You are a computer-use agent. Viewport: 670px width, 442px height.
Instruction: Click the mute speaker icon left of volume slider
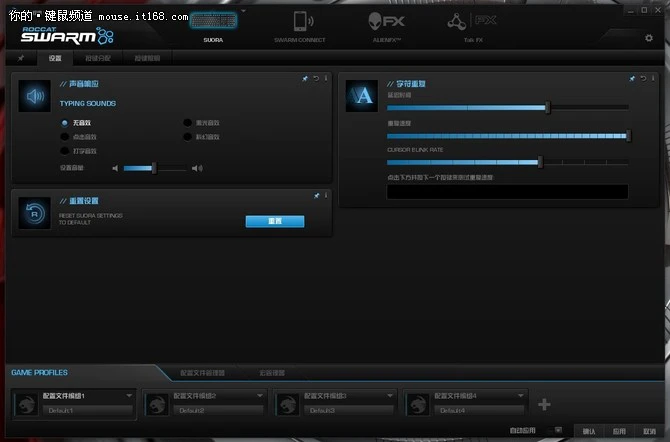pos(116,168)
